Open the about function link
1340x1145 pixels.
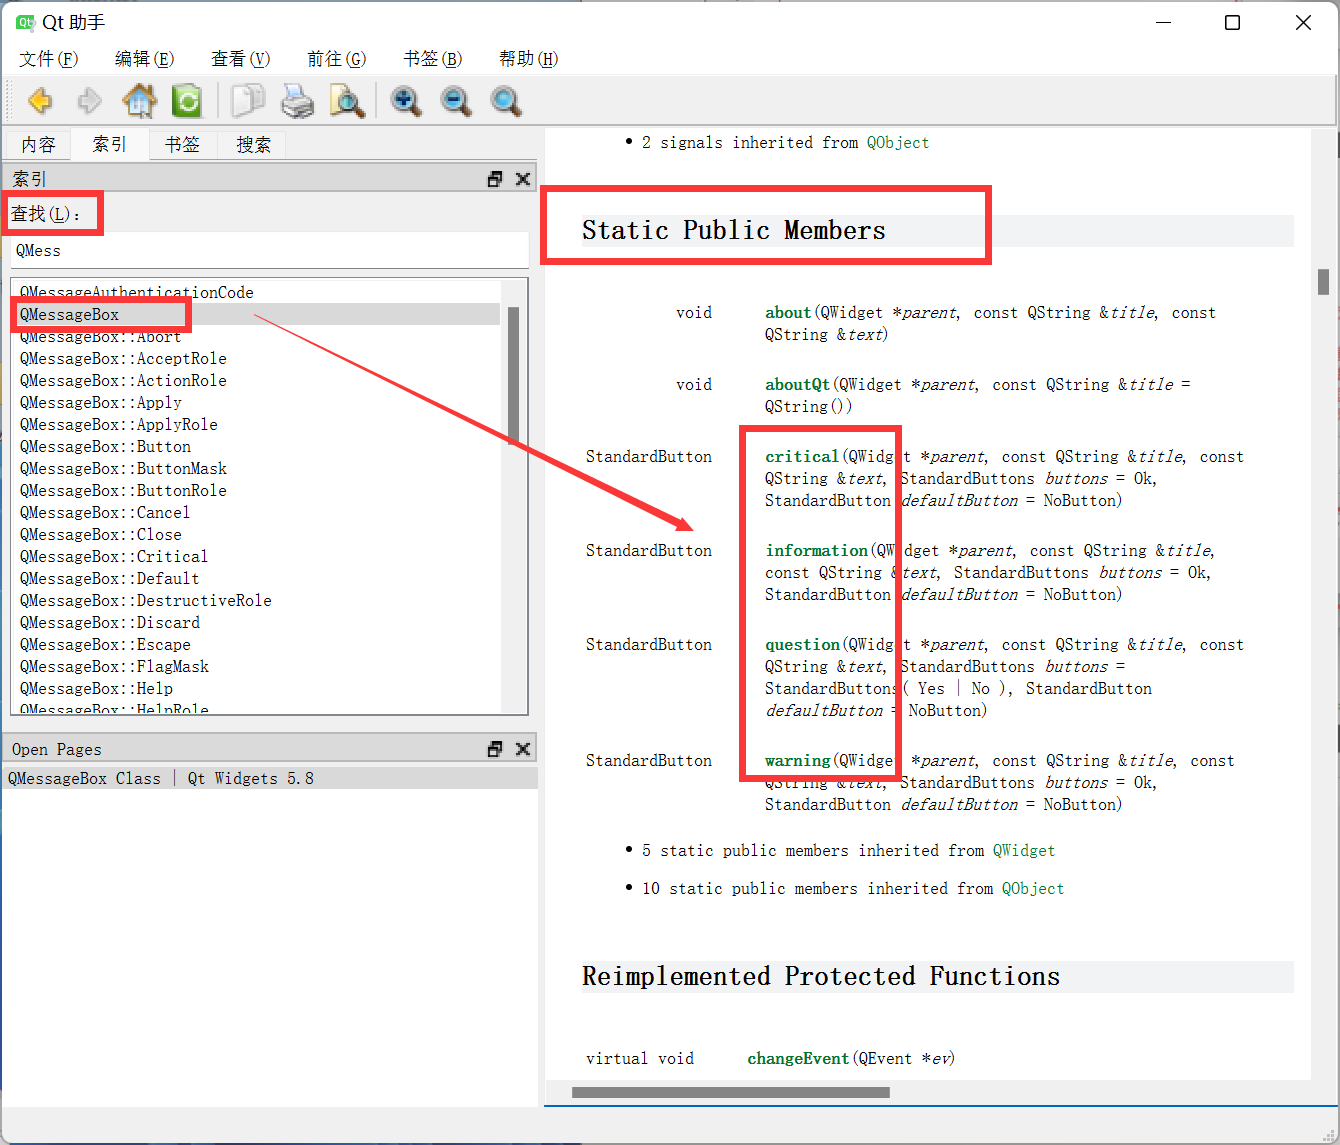pyautogui.click(x=788, y=312)
